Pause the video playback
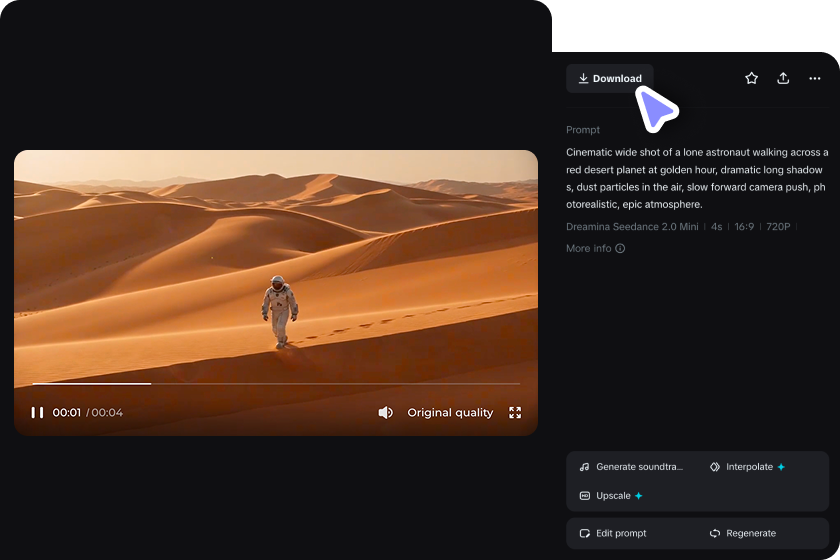Image resolution: width=840 pixels, height=560 pixels. 37,413
